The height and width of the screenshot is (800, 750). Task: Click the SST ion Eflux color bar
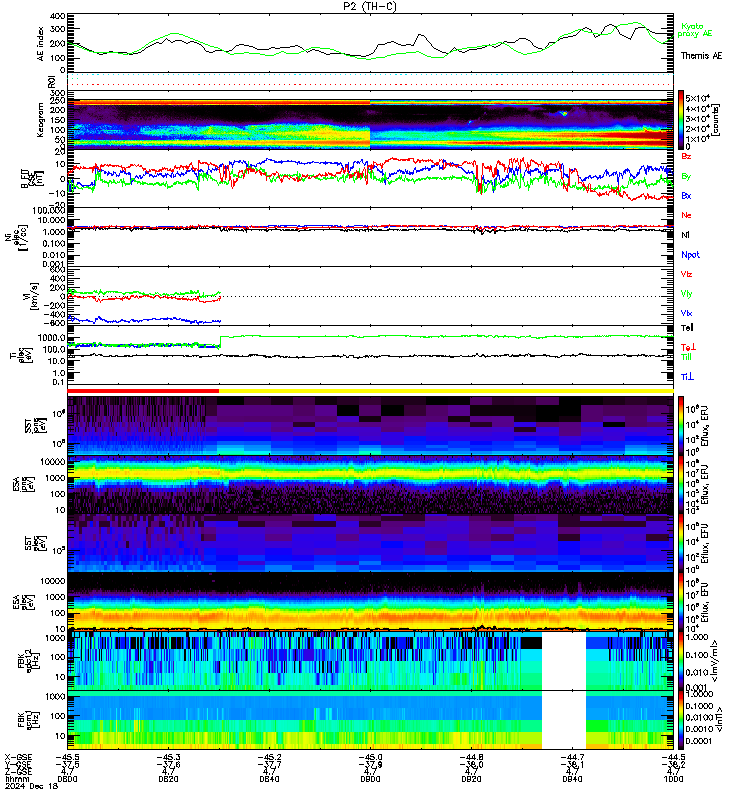pos(681,426)
